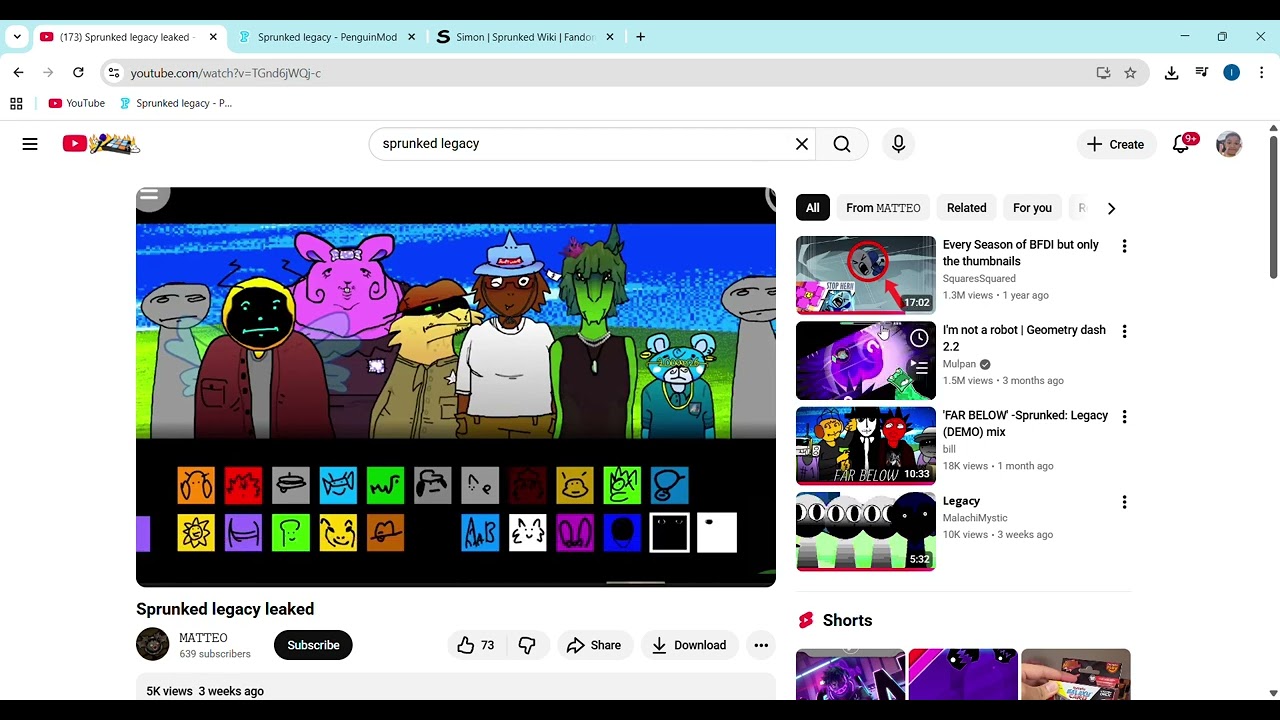Open FAR BELOW Sprunked Legacy thumbnail
The height and width of the screenshot is (720, 1280).
(x=866, y=445)
